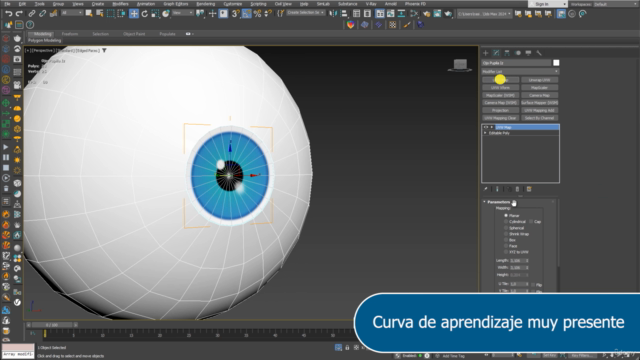The width and height of the screenshot is (640, 360).
Task: Click the UVW Mapping Clear button
Action: pos(500,118)
